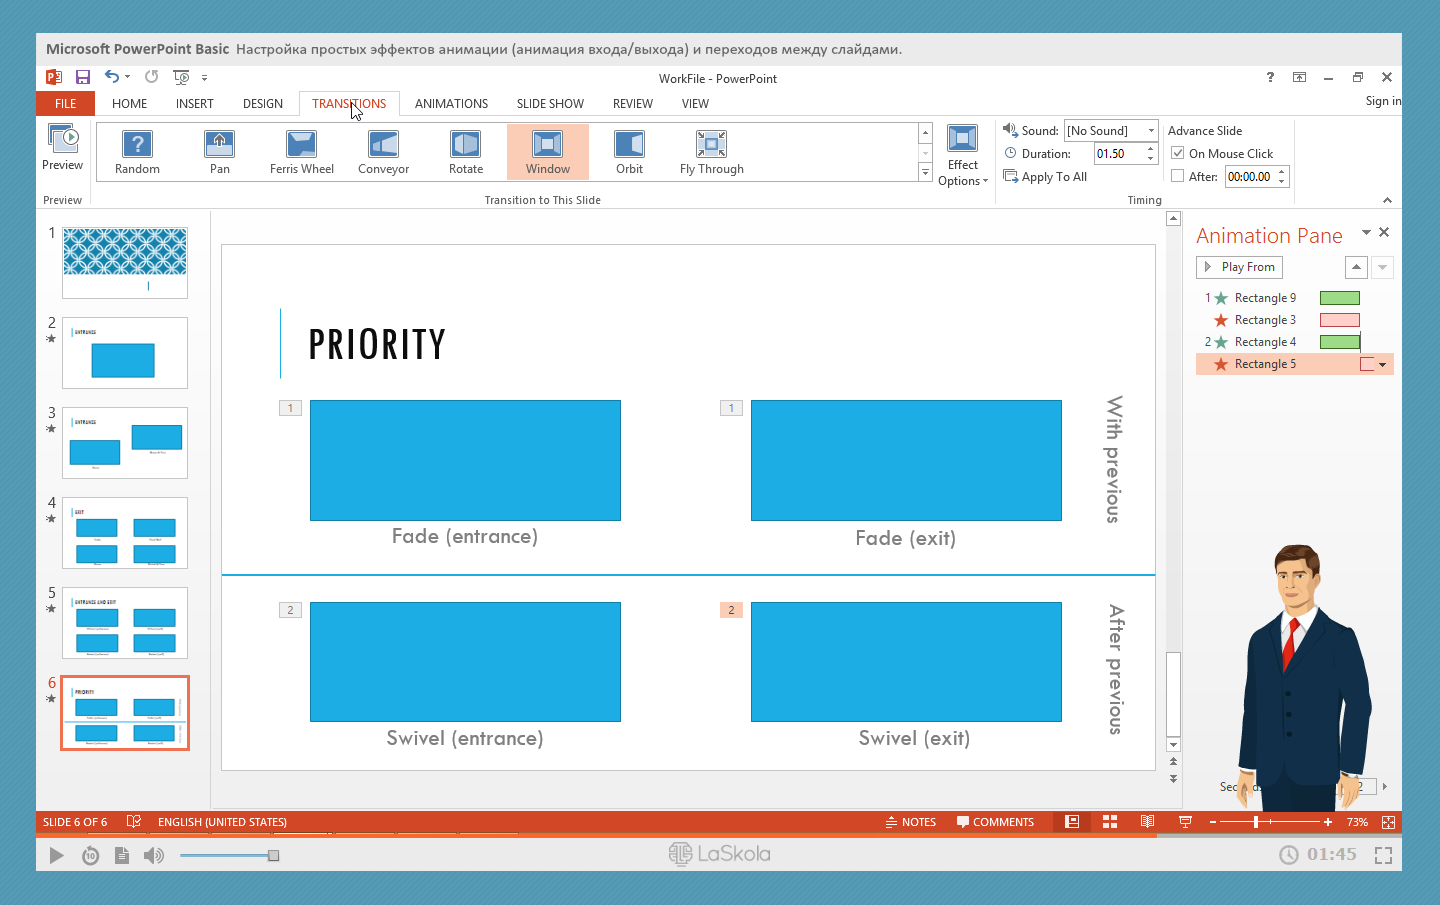Click Apply To All button
The width and height of the screenshot is (1440, 905).
tap(1045, 177)
